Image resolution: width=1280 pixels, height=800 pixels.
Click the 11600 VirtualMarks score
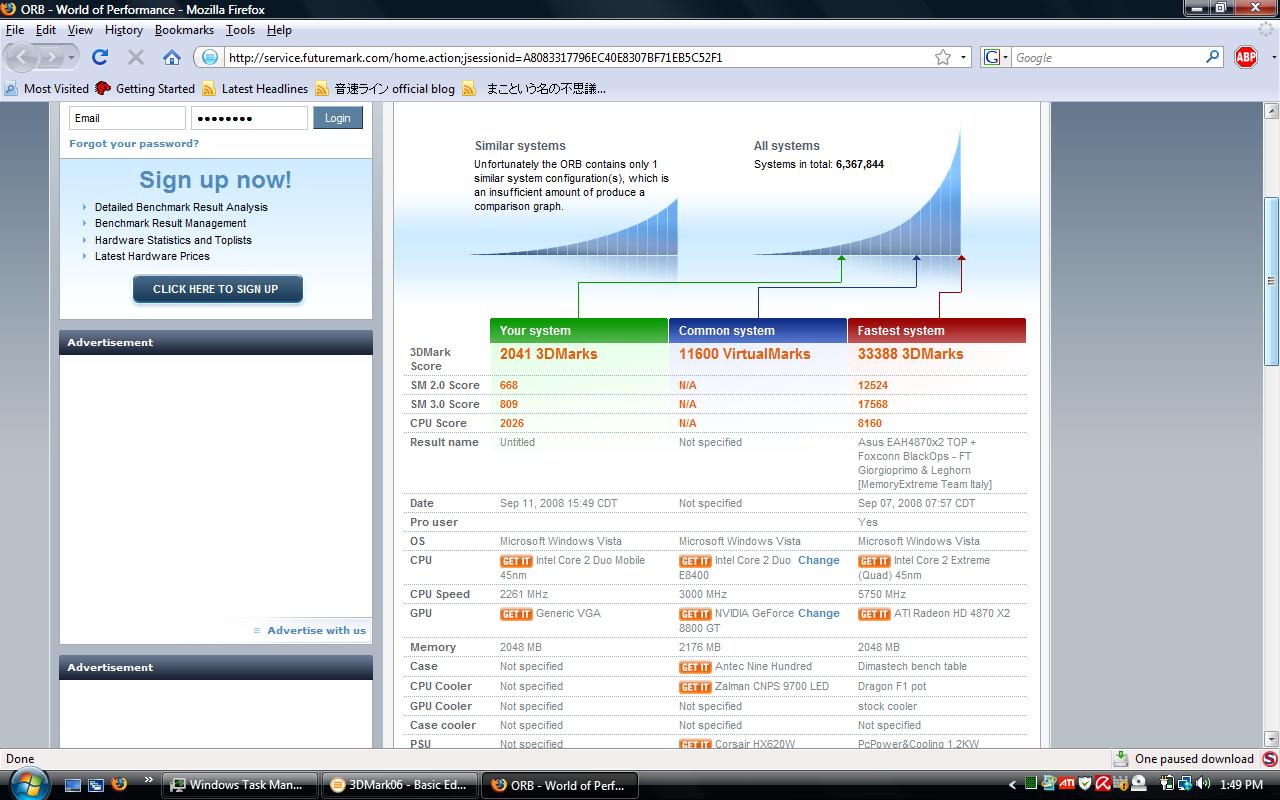[x=744, y=354]
